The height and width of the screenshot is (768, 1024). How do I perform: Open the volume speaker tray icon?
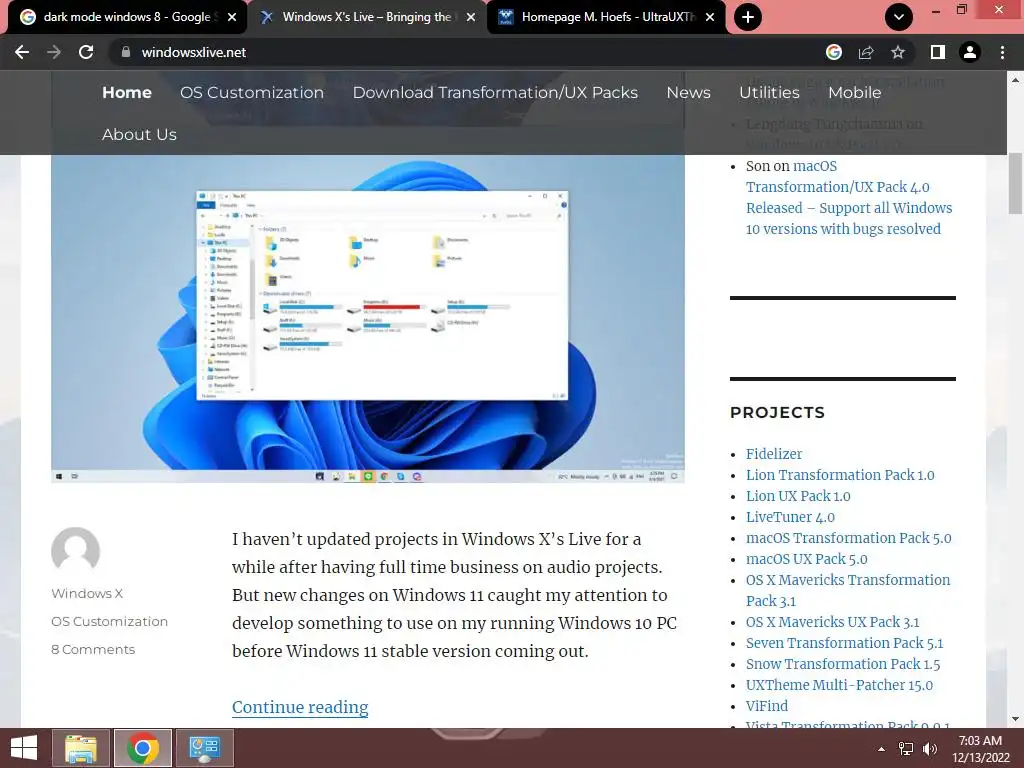[x=929, y=749]
